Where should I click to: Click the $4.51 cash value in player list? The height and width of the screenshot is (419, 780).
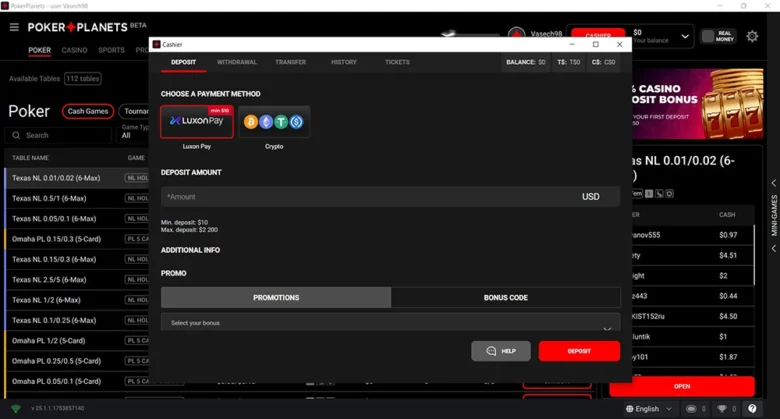pyautogui.click(x=728, y=255)
